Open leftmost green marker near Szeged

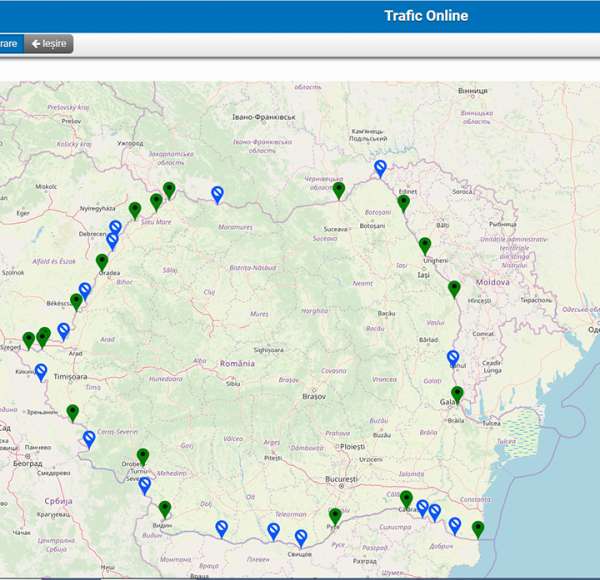tap(29, 341)
